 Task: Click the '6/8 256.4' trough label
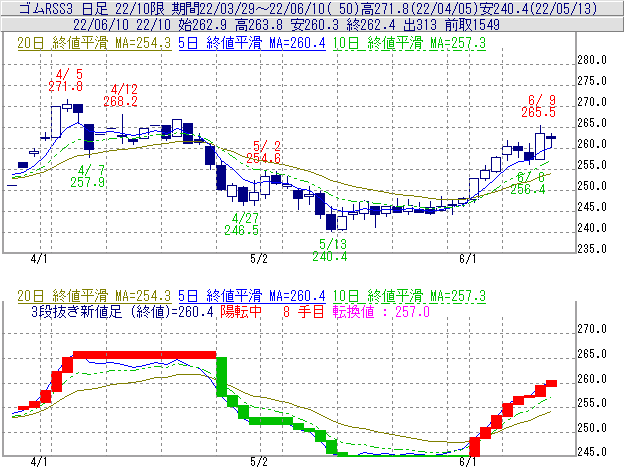[x=528, y=183]
